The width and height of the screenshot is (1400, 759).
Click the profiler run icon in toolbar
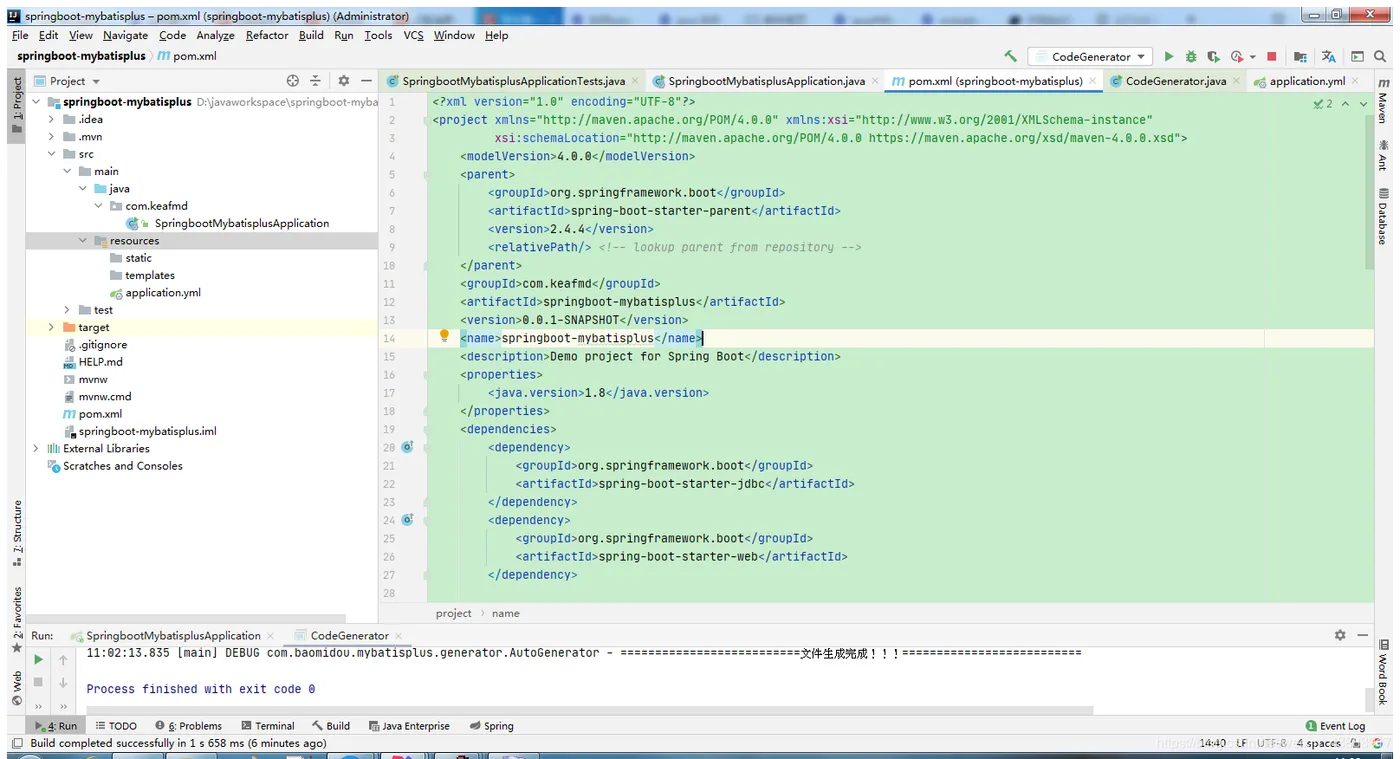(1237, 57)
